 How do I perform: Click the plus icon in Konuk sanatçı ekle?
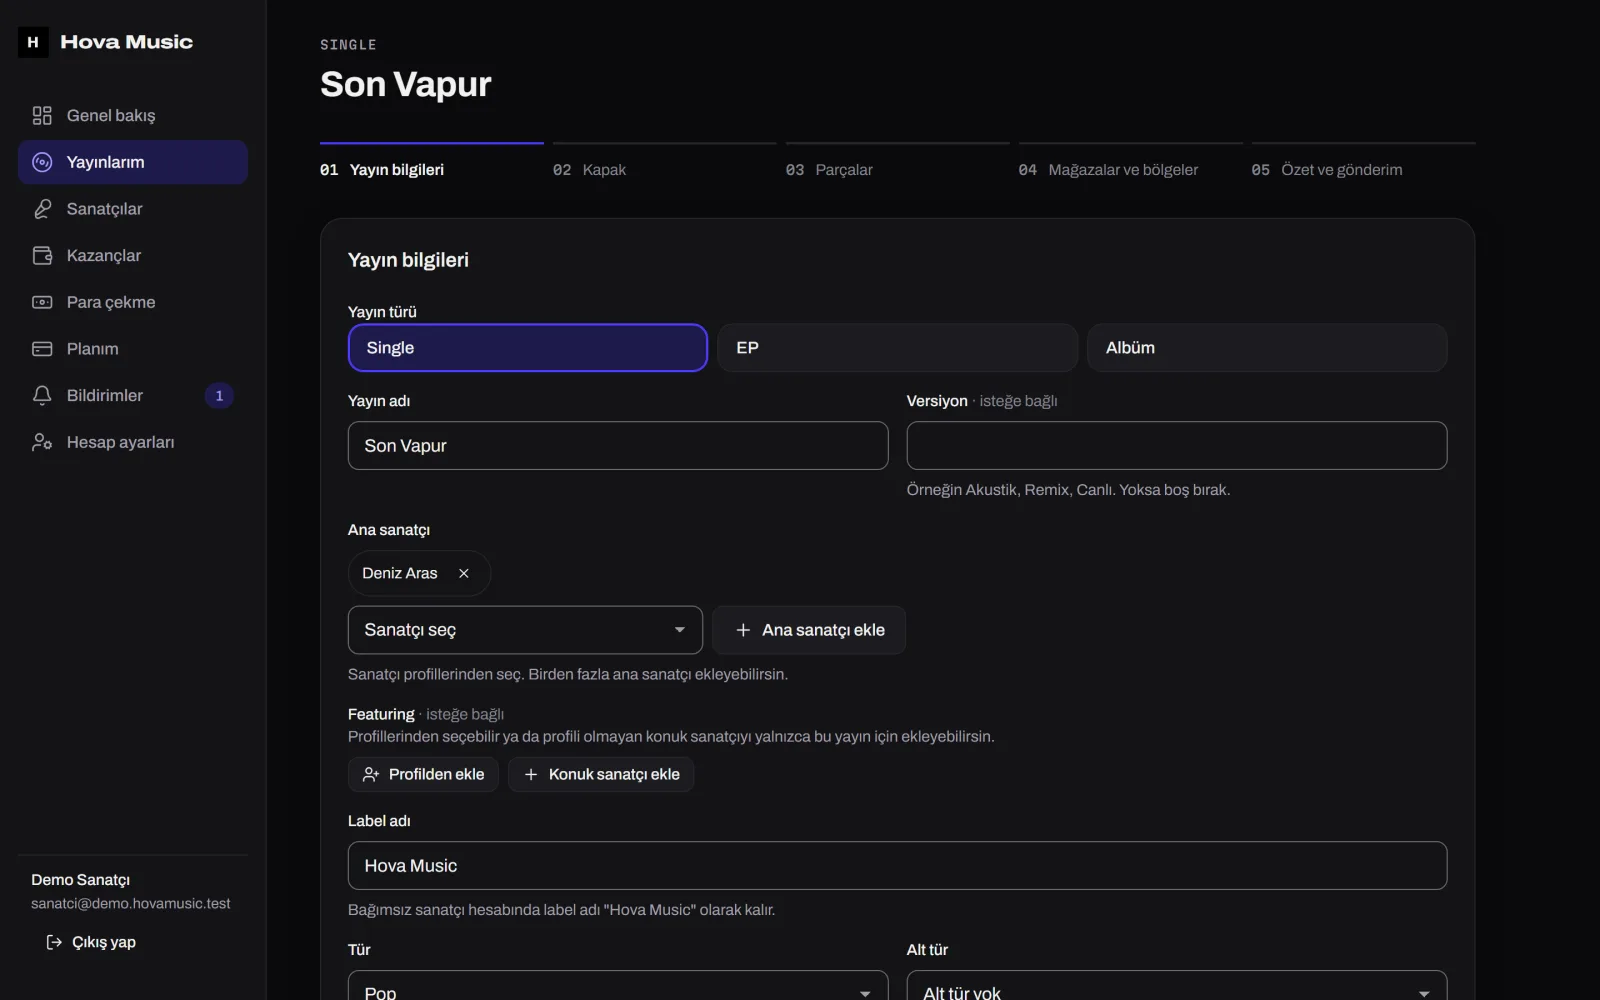[531, 774]
